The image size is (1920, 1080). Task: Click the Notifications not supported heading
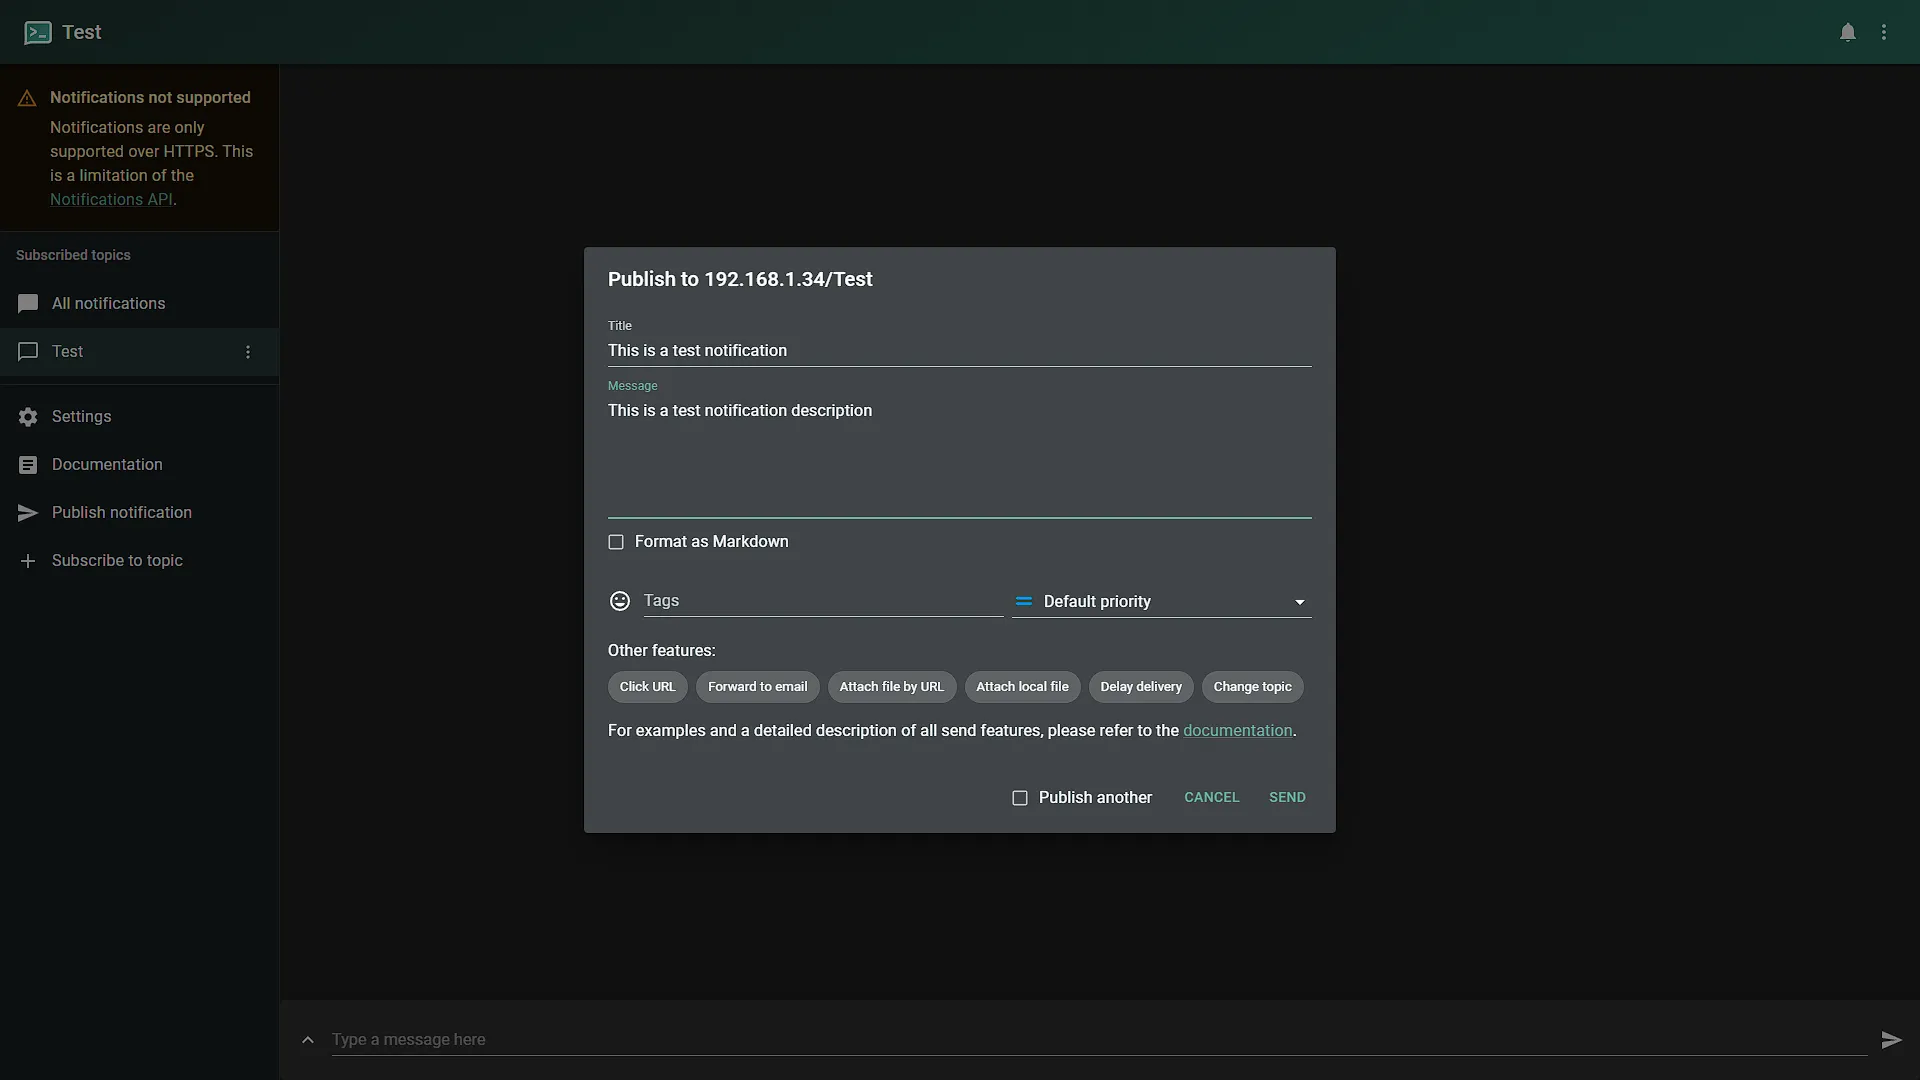tap(150, 98)
